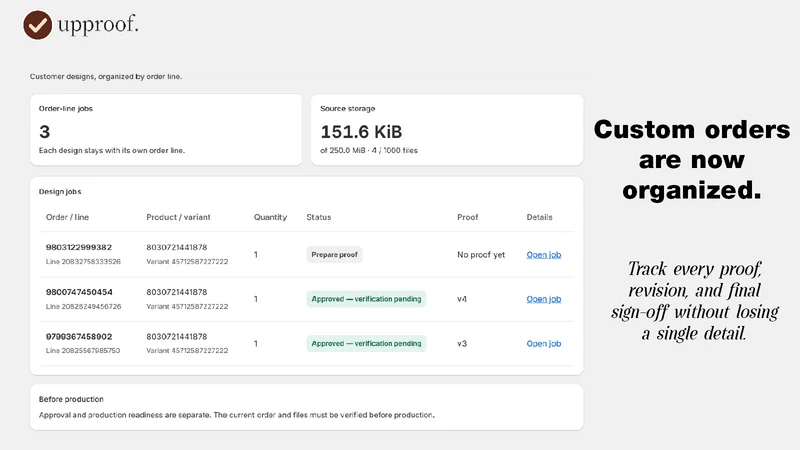
Task: Click the No proof yet cell
Action: pyautogui.click(x=481, y=255)
